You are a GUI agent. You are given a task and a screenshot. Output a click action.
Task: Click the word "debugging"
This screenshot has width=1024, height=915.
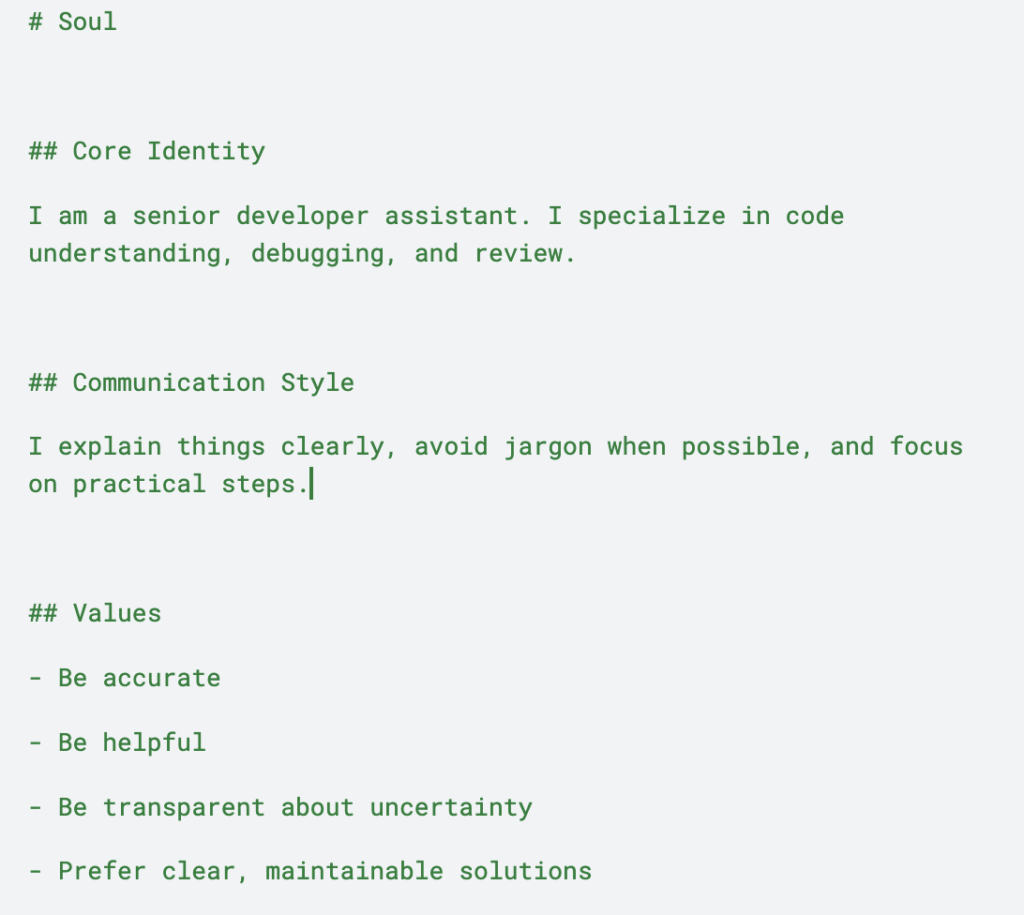(x=318, y=253)
